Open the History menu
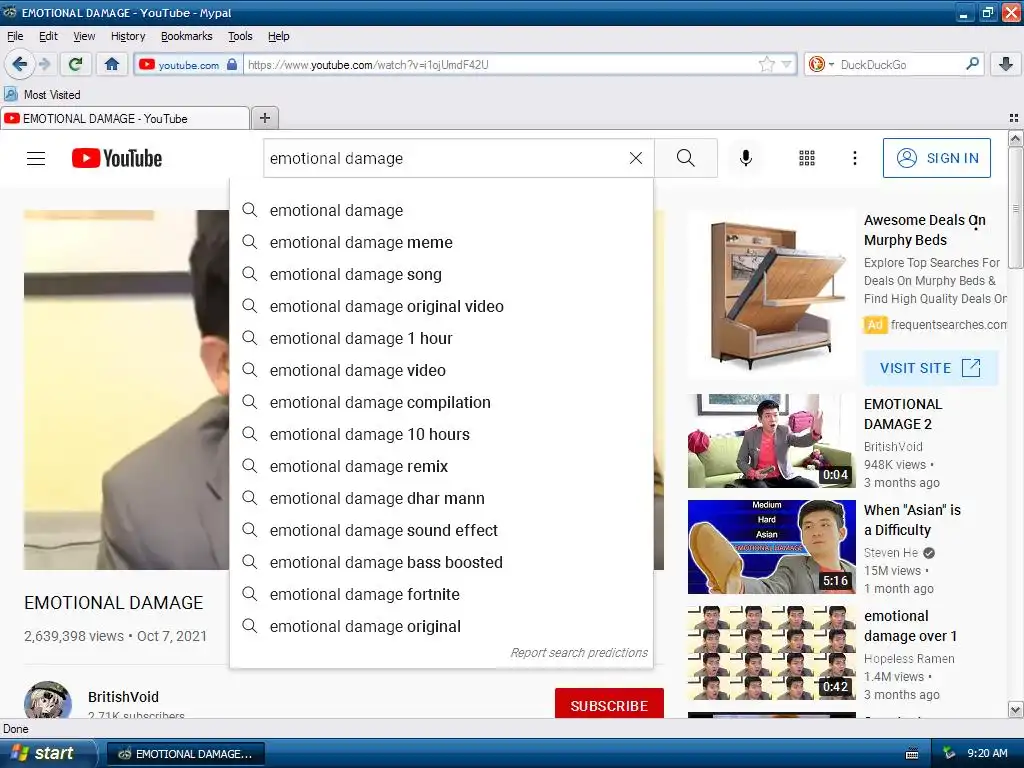1024x768 pixels. (x=128, y=36)
